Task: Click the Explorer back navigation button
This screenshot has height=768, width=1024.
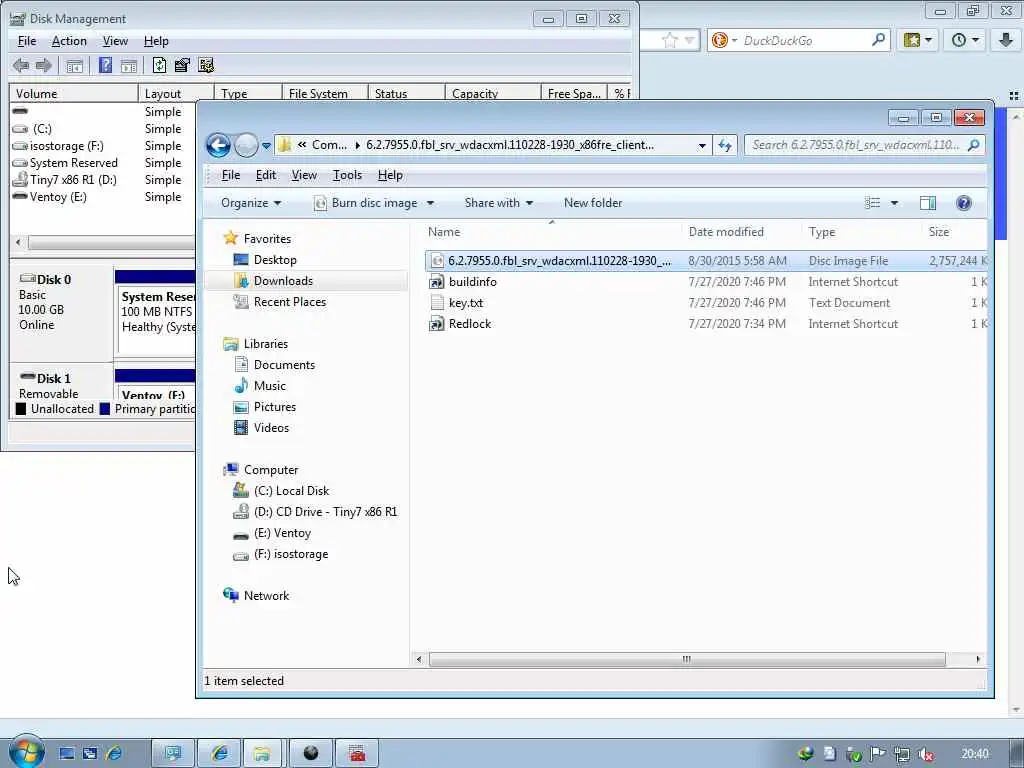Action: 218,145
